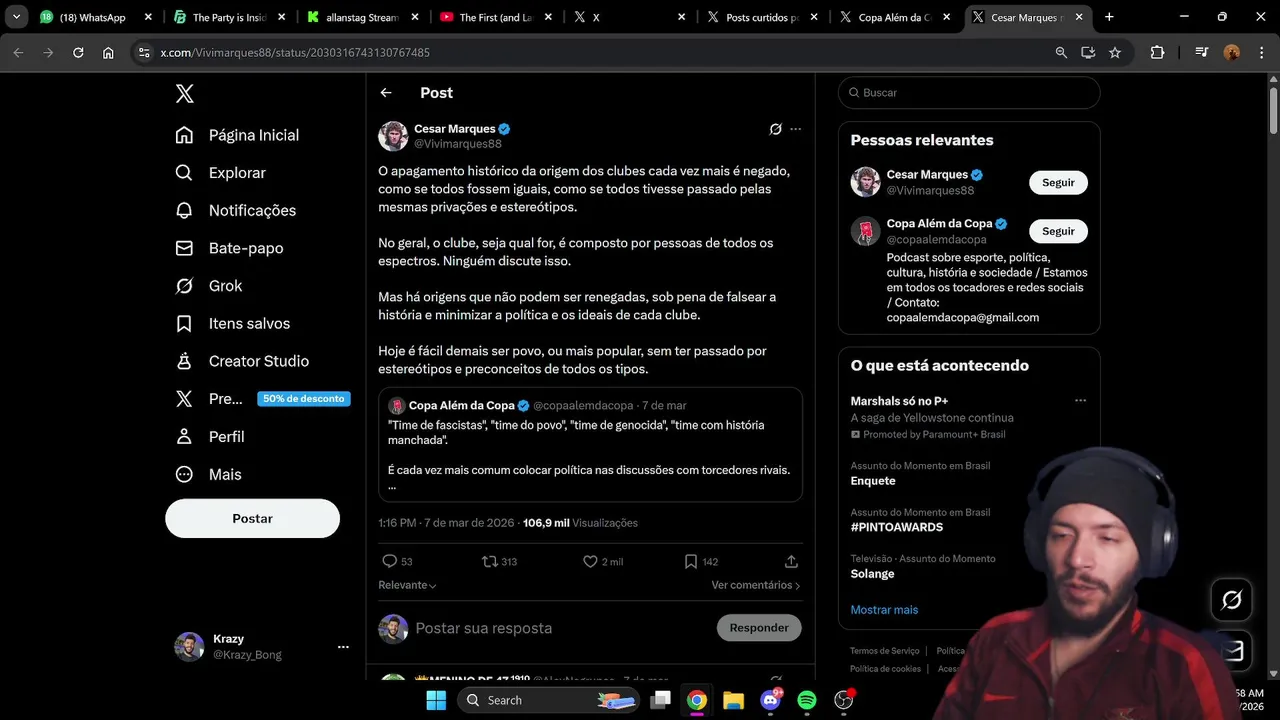Open Chrome tab search dropdown arrow
The width and height of the screenshot is (1280, 720).
(16, 17)
